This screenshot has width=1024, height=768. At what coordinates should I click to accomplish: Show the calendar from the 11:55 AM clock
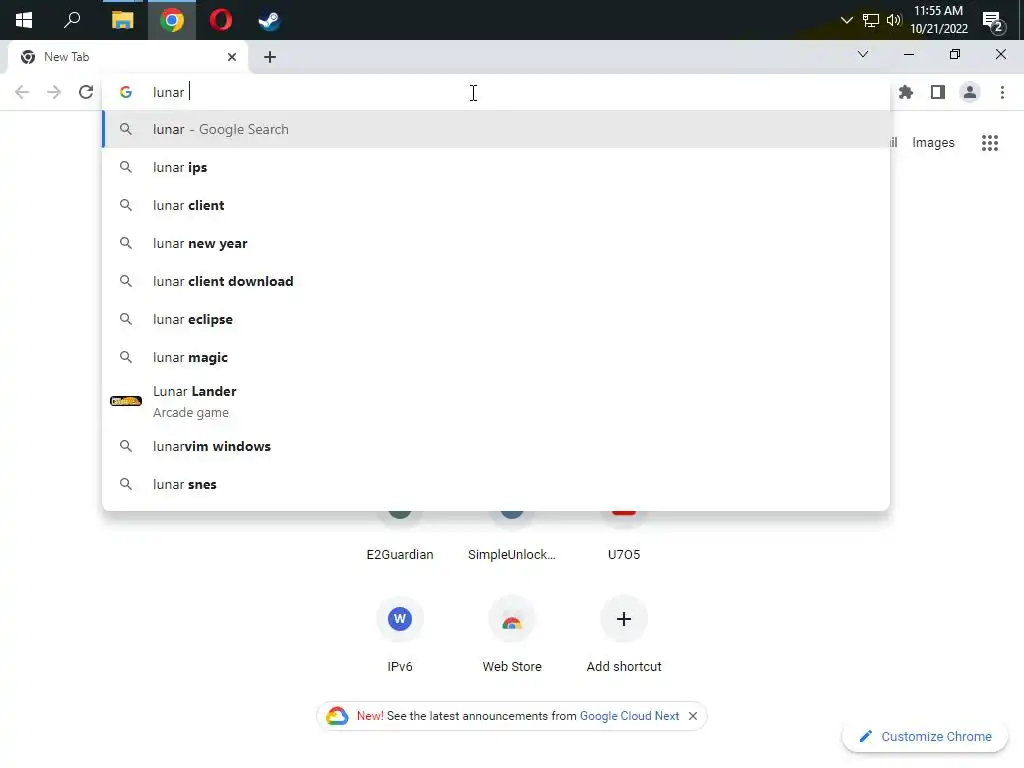[x=938, y=20]
